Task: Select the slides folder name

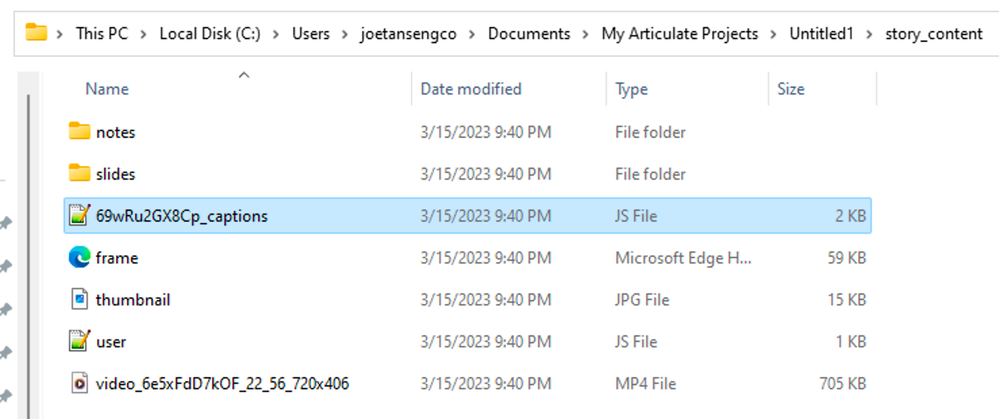Action: (x=116, y=174)
